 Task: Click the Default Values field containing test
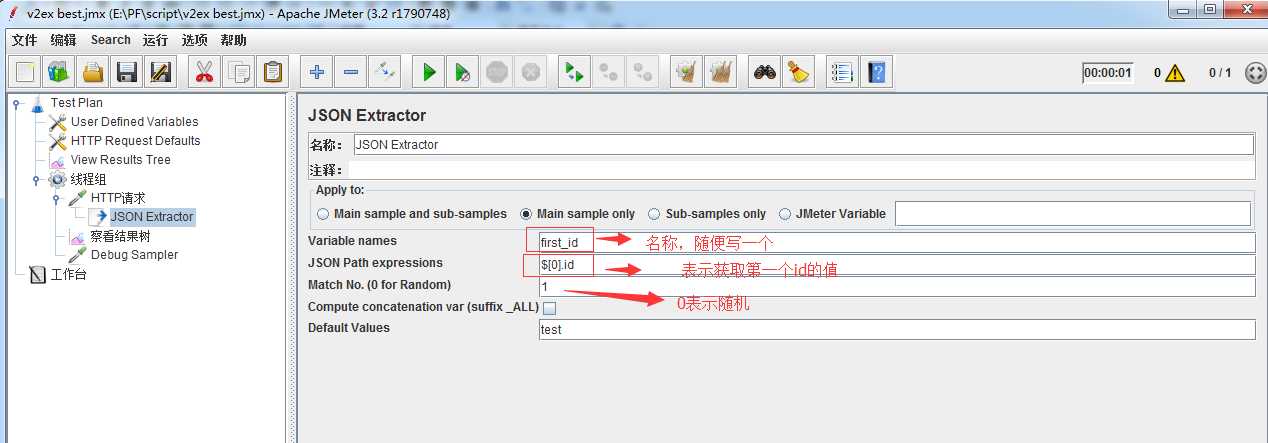pyautogui.click(x=896, y=330)
